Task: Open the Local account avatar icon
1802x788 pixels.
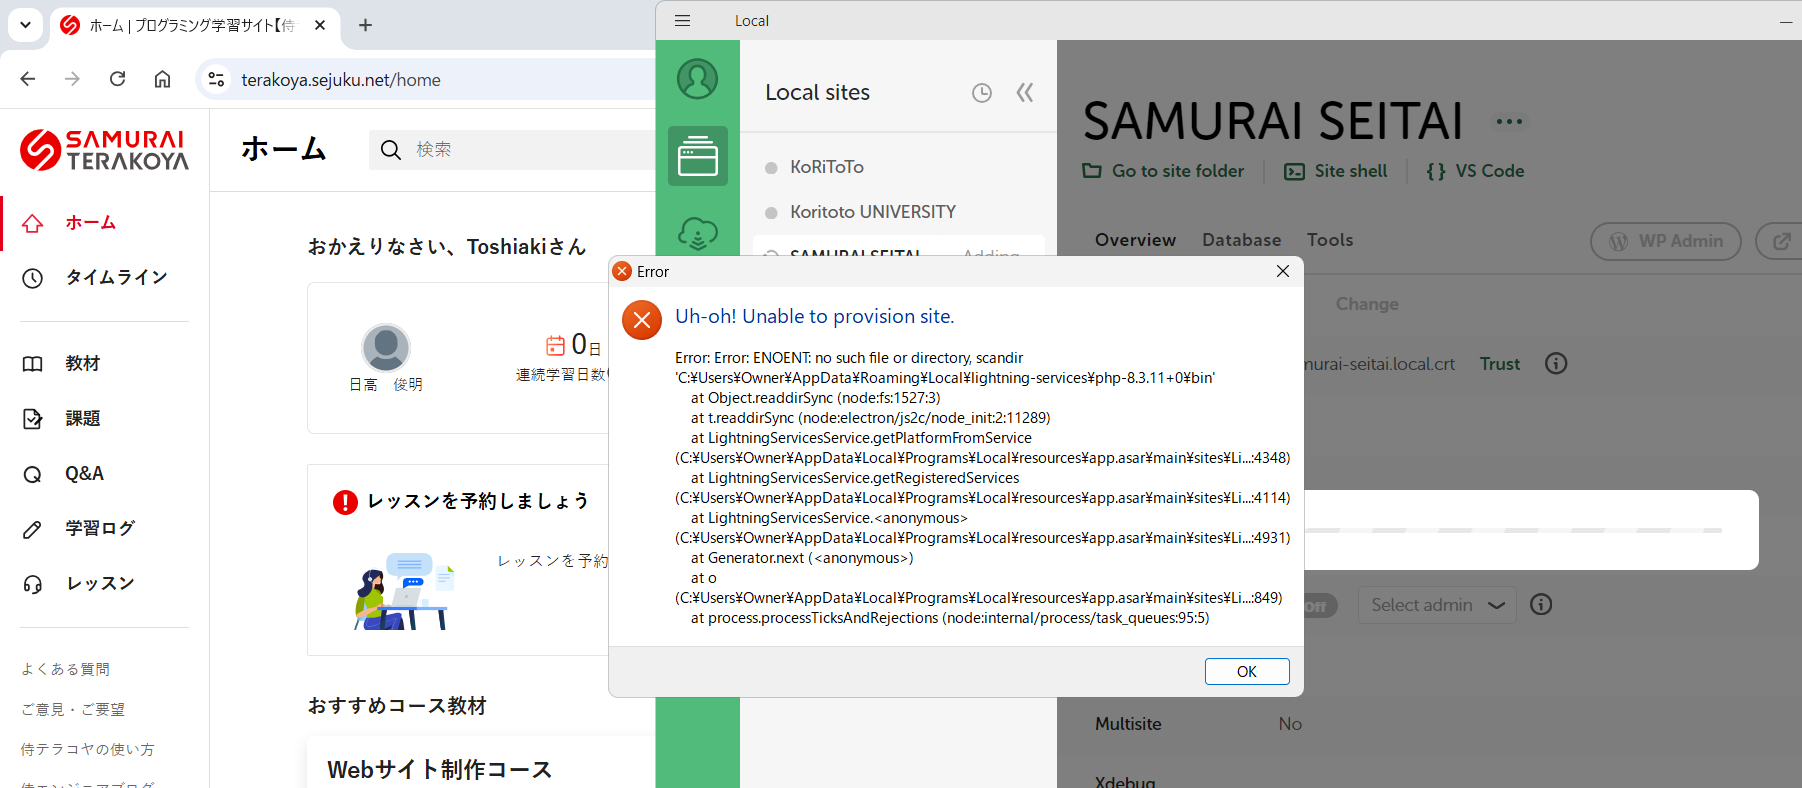Action: (x=698, y=79)
